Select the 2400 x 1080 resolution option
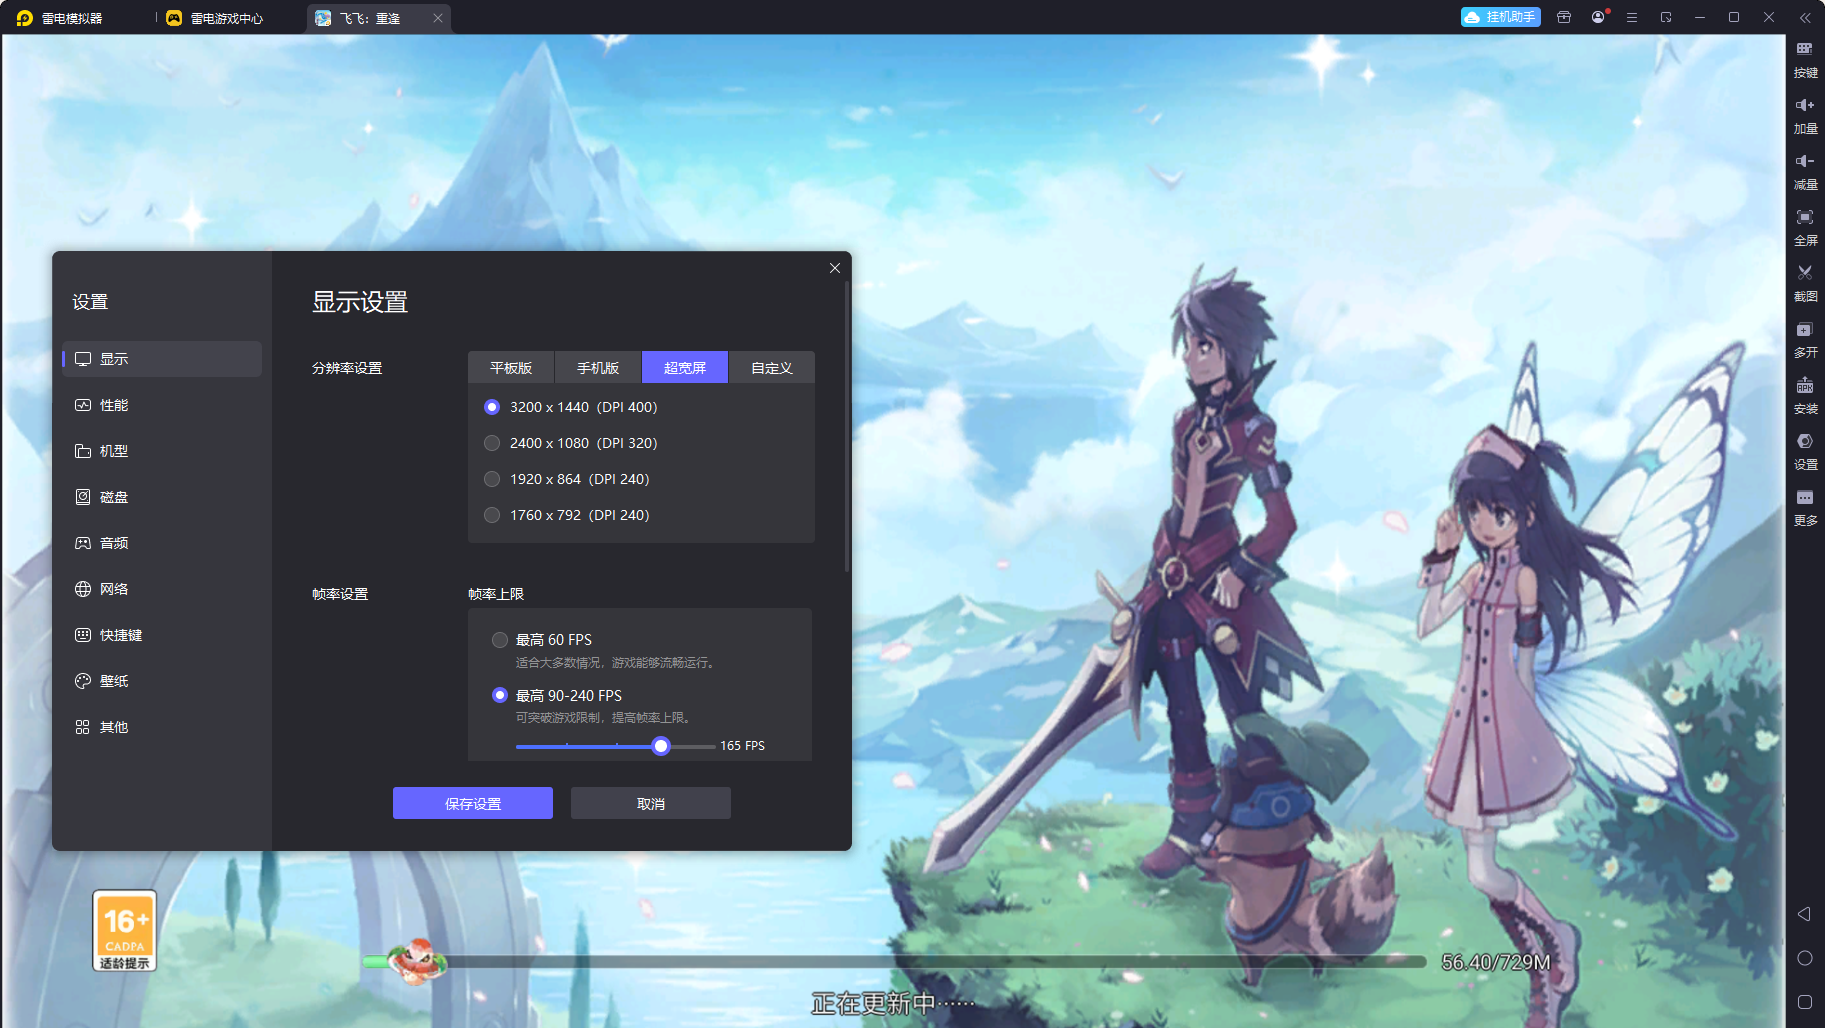Viewport: 1825px width, 1028px height. (492, 443)
